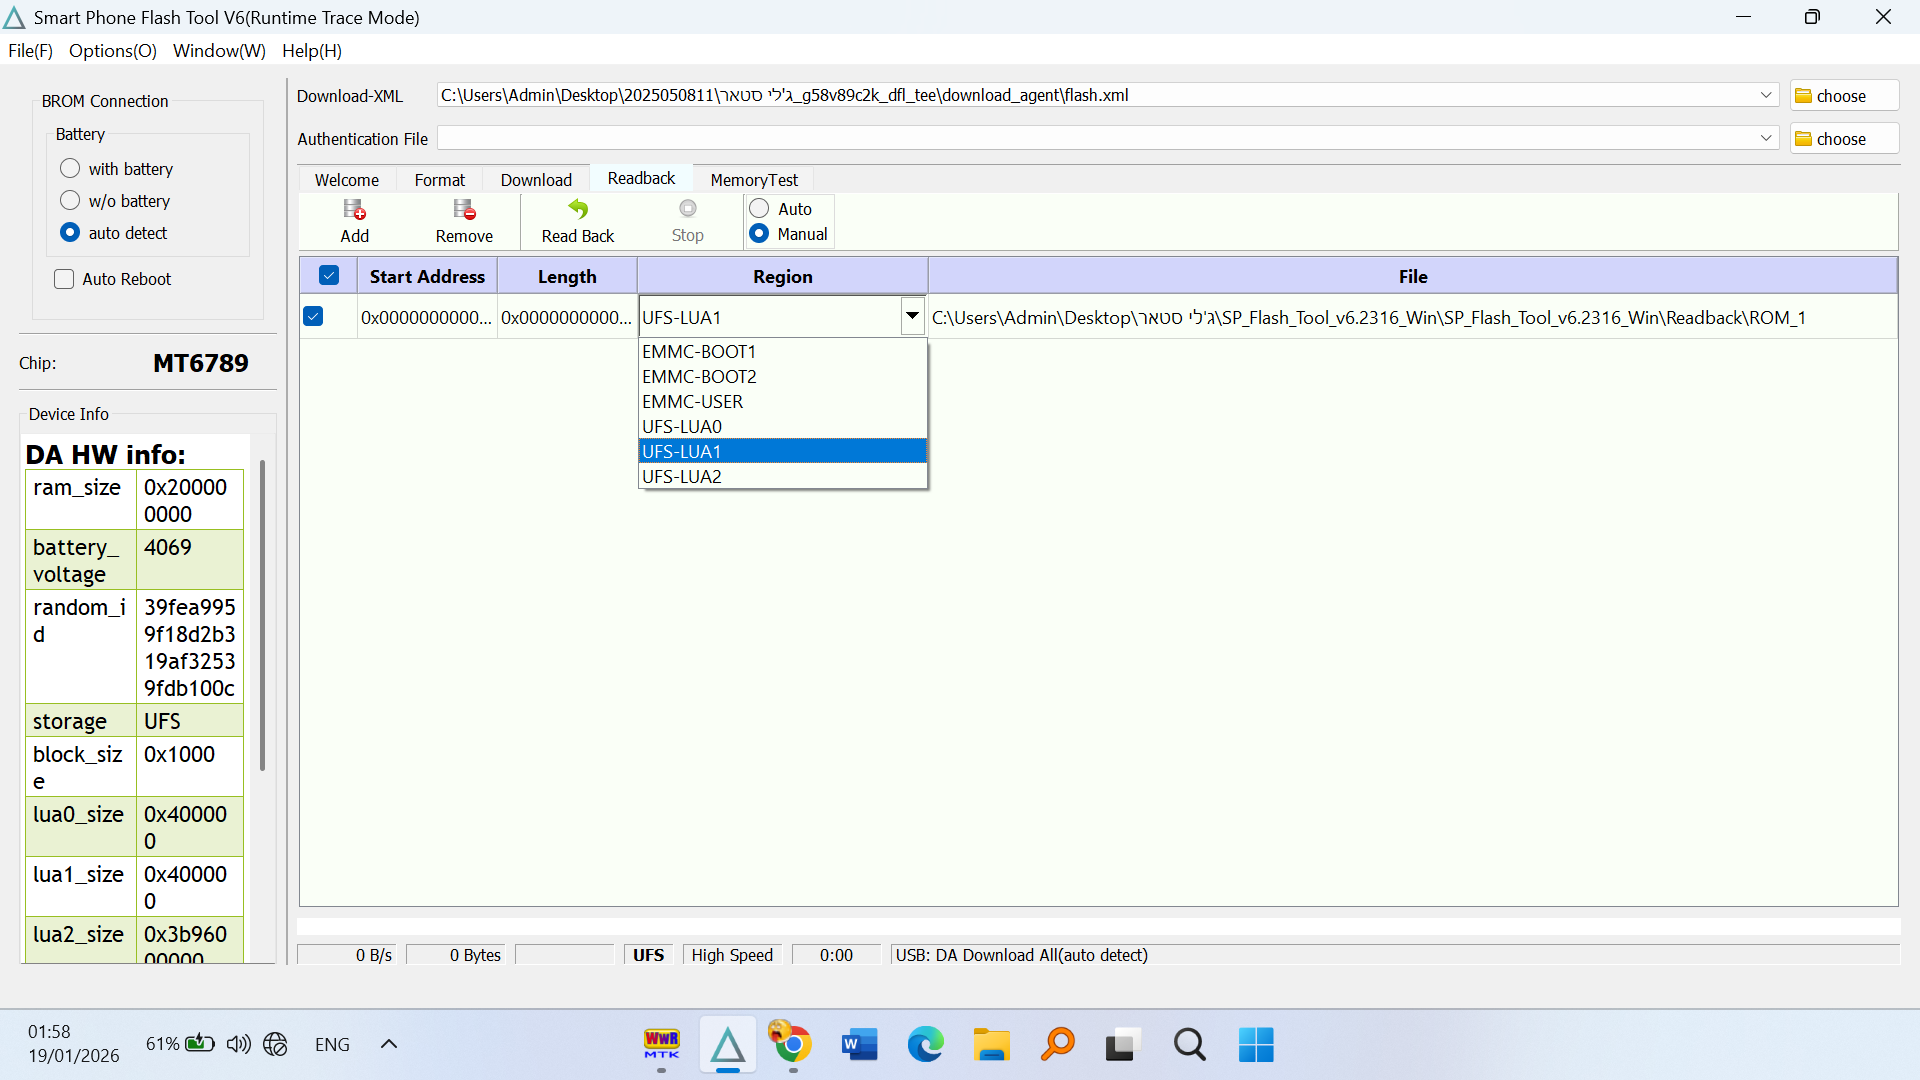
Task: Click folder icon next to Download-XML choose
Action: point(1804,96)
